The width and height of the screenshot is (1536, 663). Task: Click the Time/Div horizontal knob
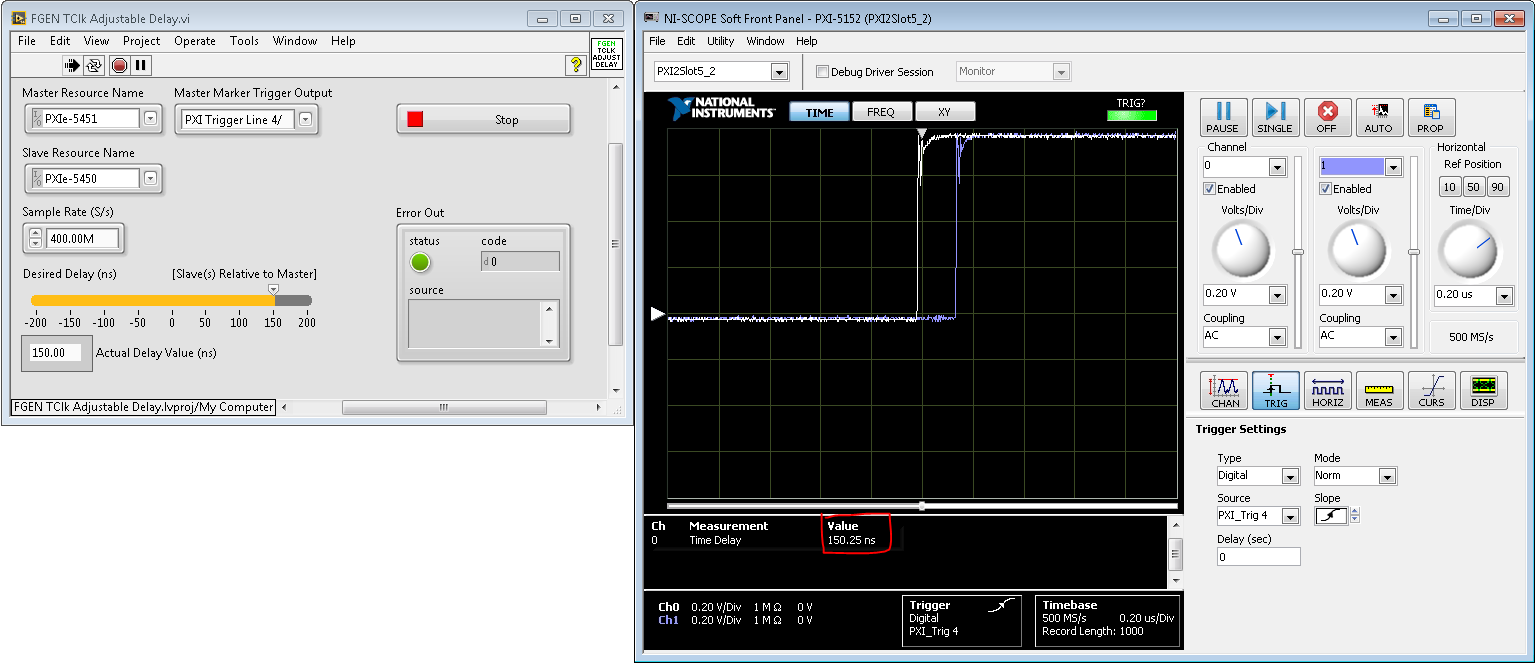1468,250
